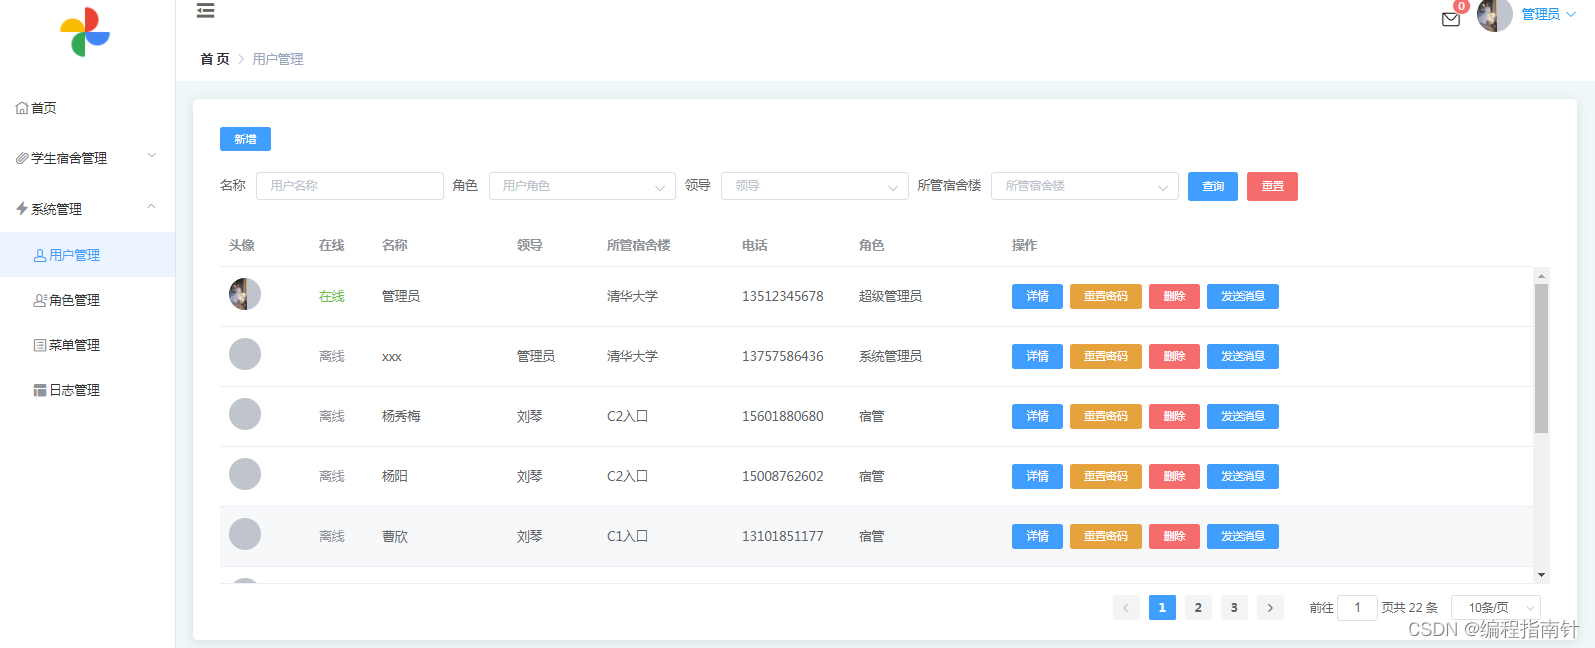Viewport: 1595px width, 648px height.
Task: Click 详情 for 曹欣 row
Action: (x=1037, y=536)
